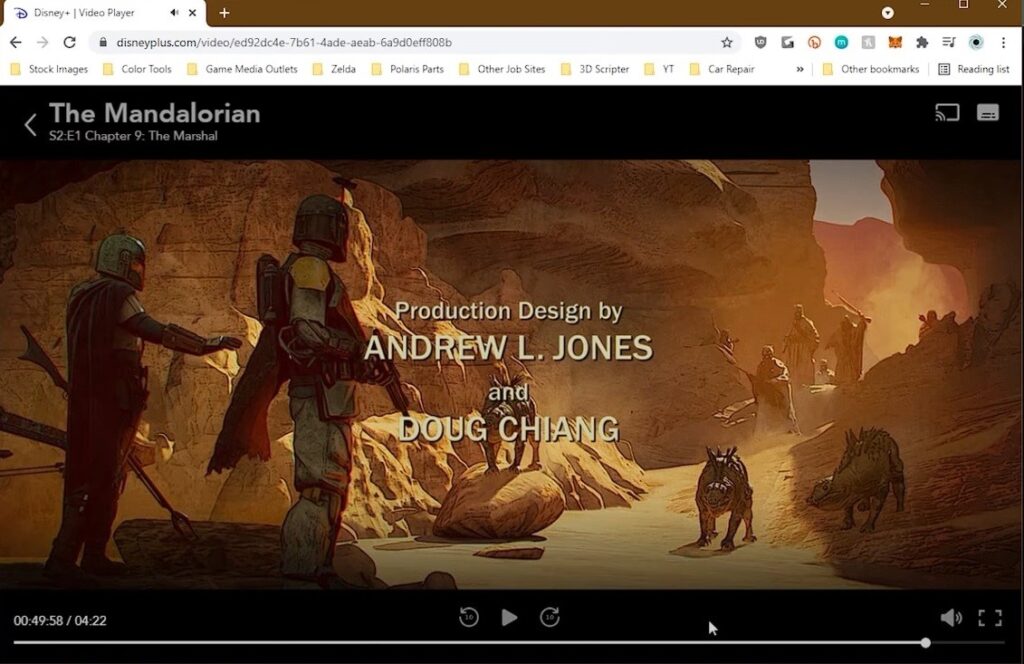The image size is (1024, 664).
Task: Go back from The Mandalorian player
Action: (x=30, y=124)
